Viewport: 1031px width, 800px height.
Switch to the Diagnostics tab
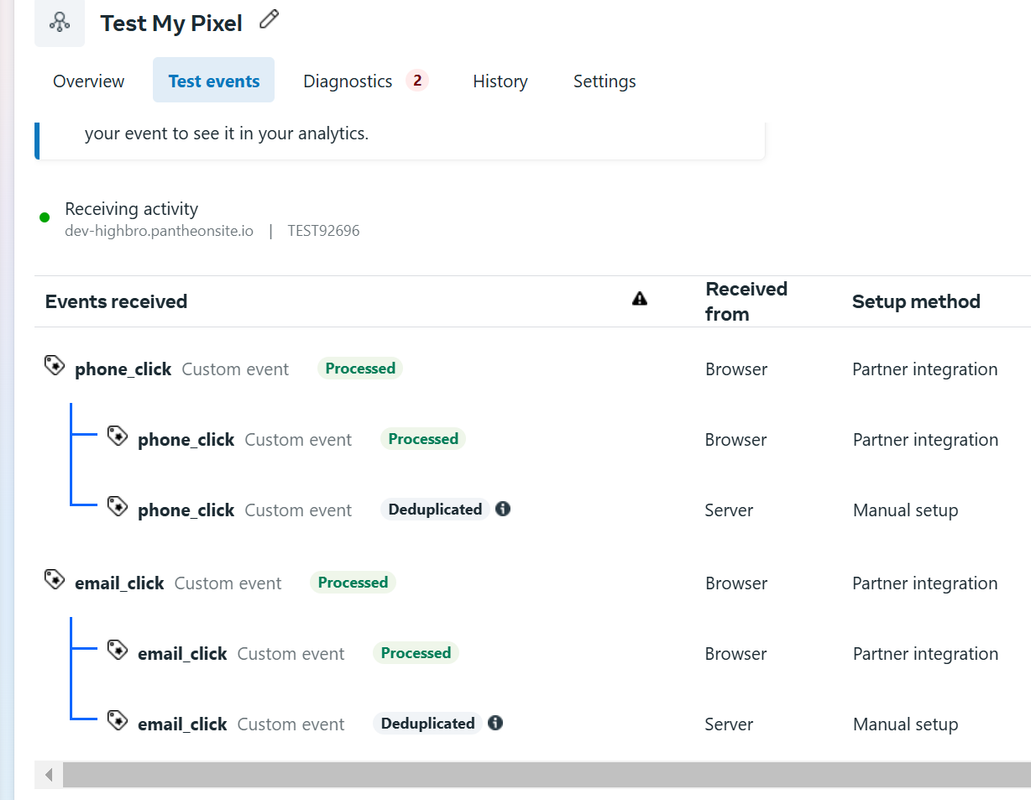click(x=348, y=81)
